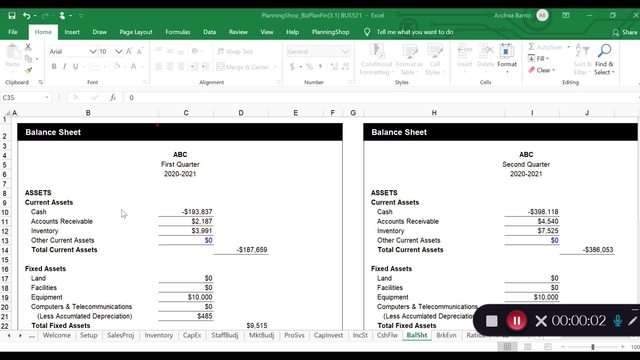
Task: Select the BrkEvn sheet tab
Action: pyautogui.click(x=446, y=335)
